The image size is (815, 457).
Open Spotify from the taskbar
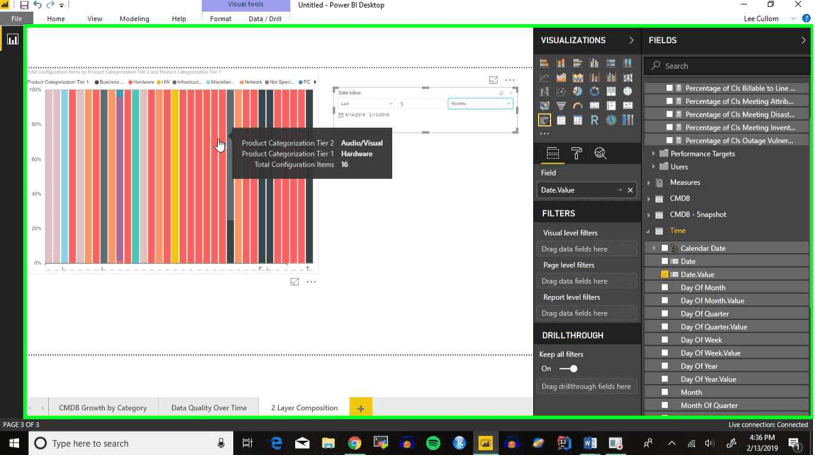coord(433,443)
